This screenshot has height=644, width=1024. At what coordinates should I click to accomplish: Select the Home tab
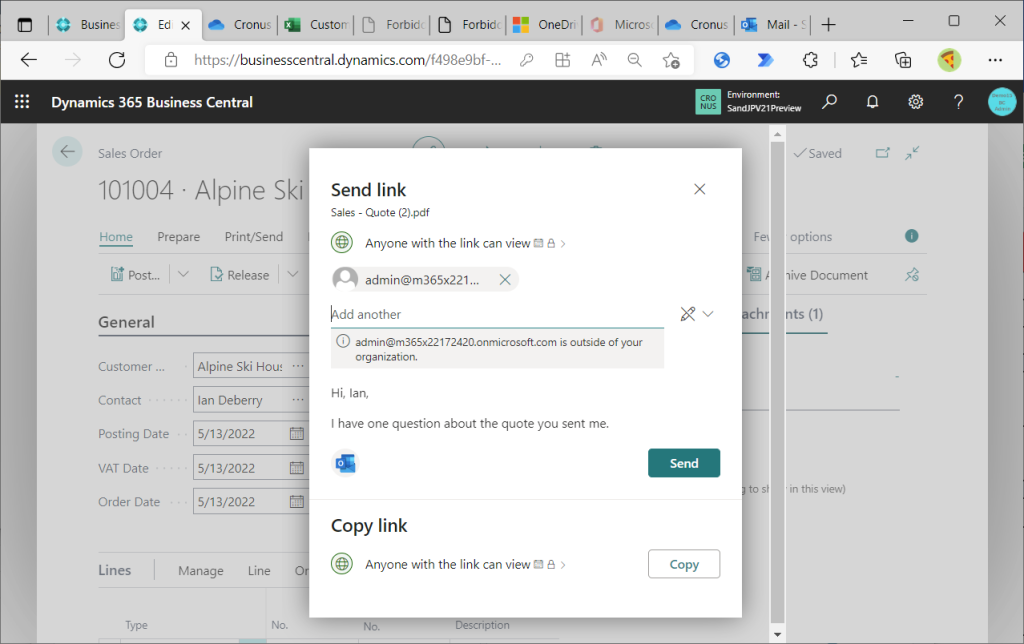click(116, 236)
